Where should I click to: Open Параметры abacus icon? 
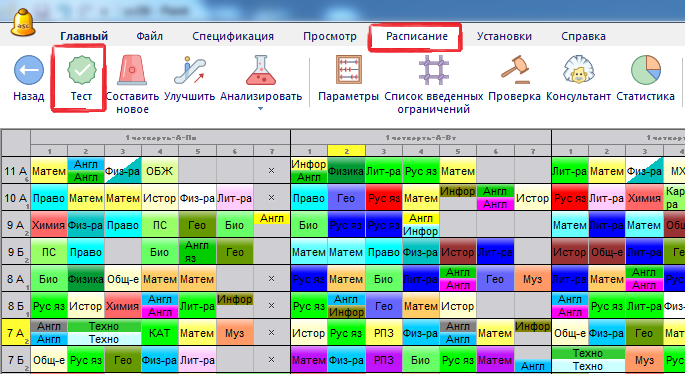click(348, 70)
